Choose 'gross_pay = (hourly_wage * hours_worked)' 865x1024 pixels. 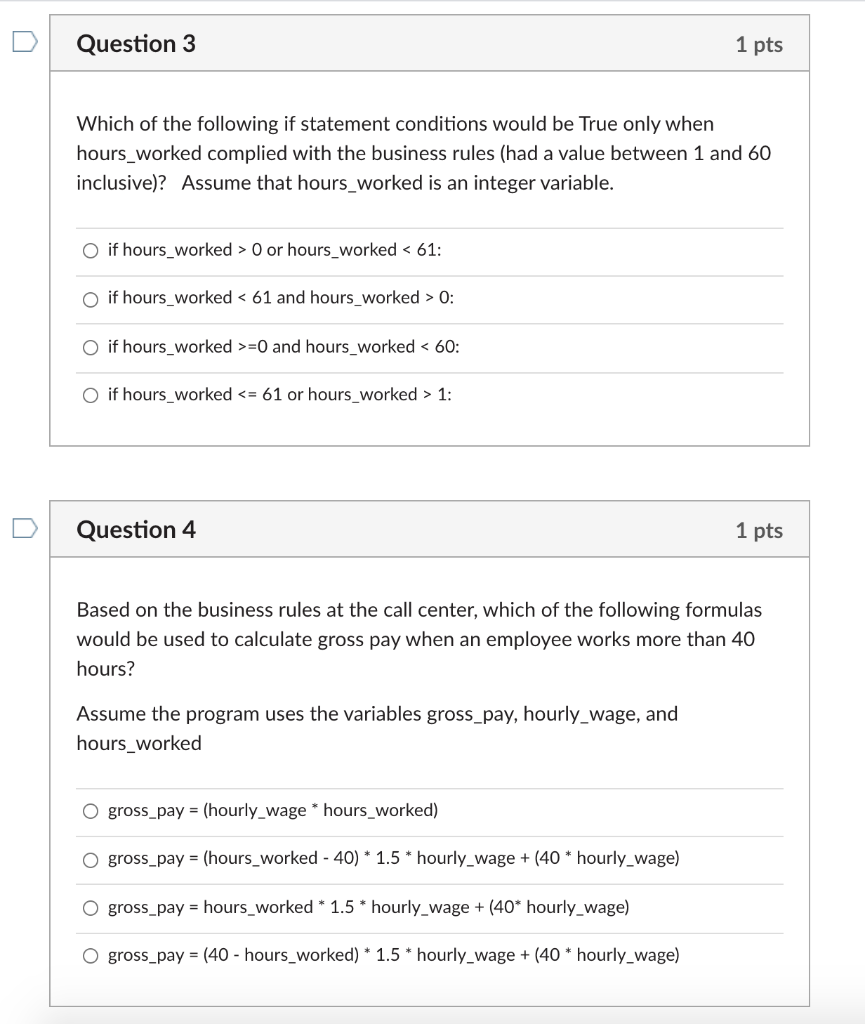pos(90,810)
